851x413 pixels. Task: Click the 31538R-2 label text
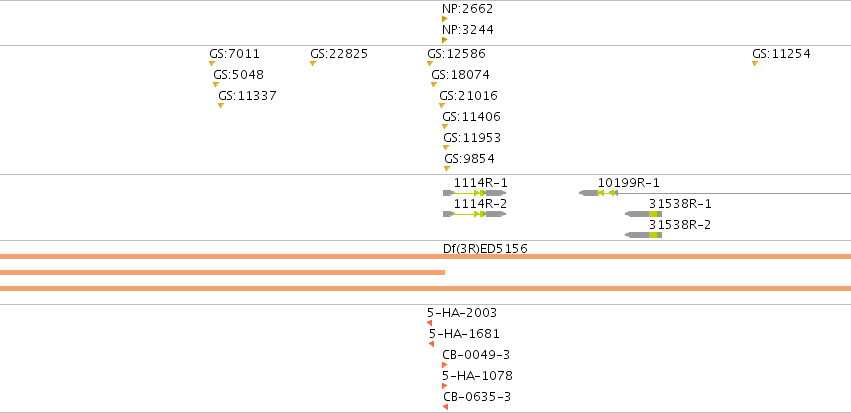680,225
